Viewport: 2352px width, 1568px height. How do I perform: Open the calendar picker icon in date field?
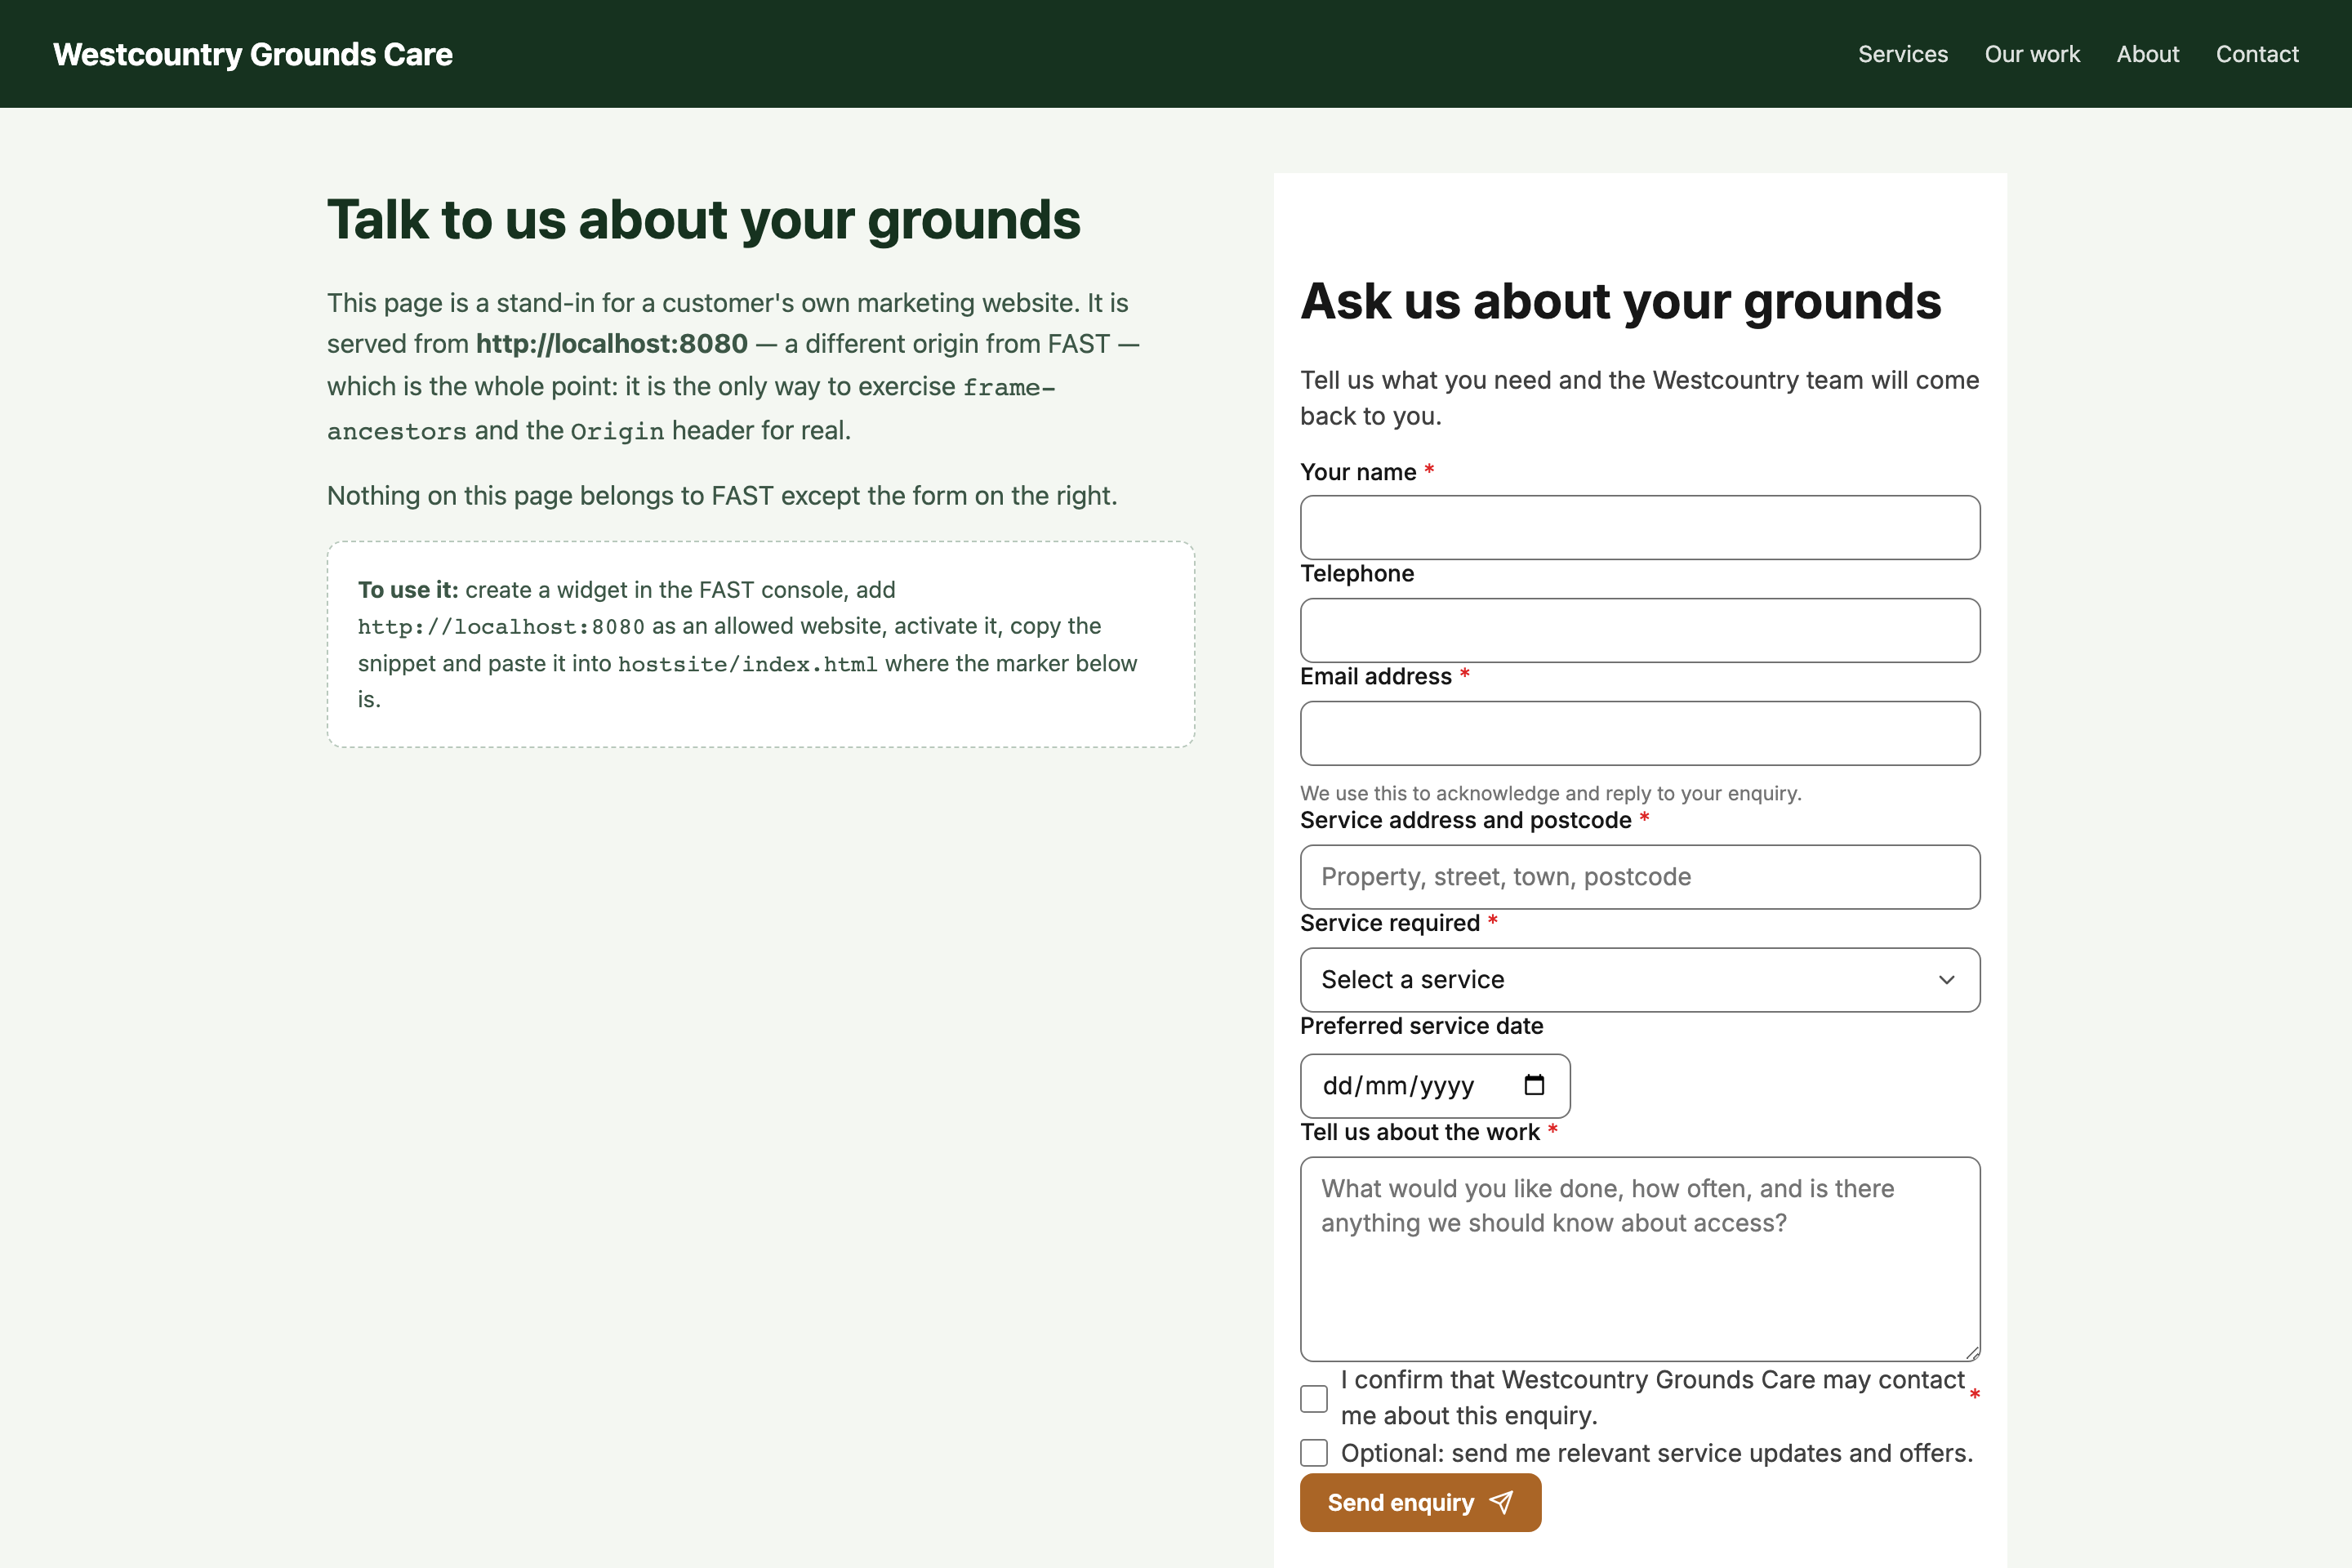click(1534, 1085)
